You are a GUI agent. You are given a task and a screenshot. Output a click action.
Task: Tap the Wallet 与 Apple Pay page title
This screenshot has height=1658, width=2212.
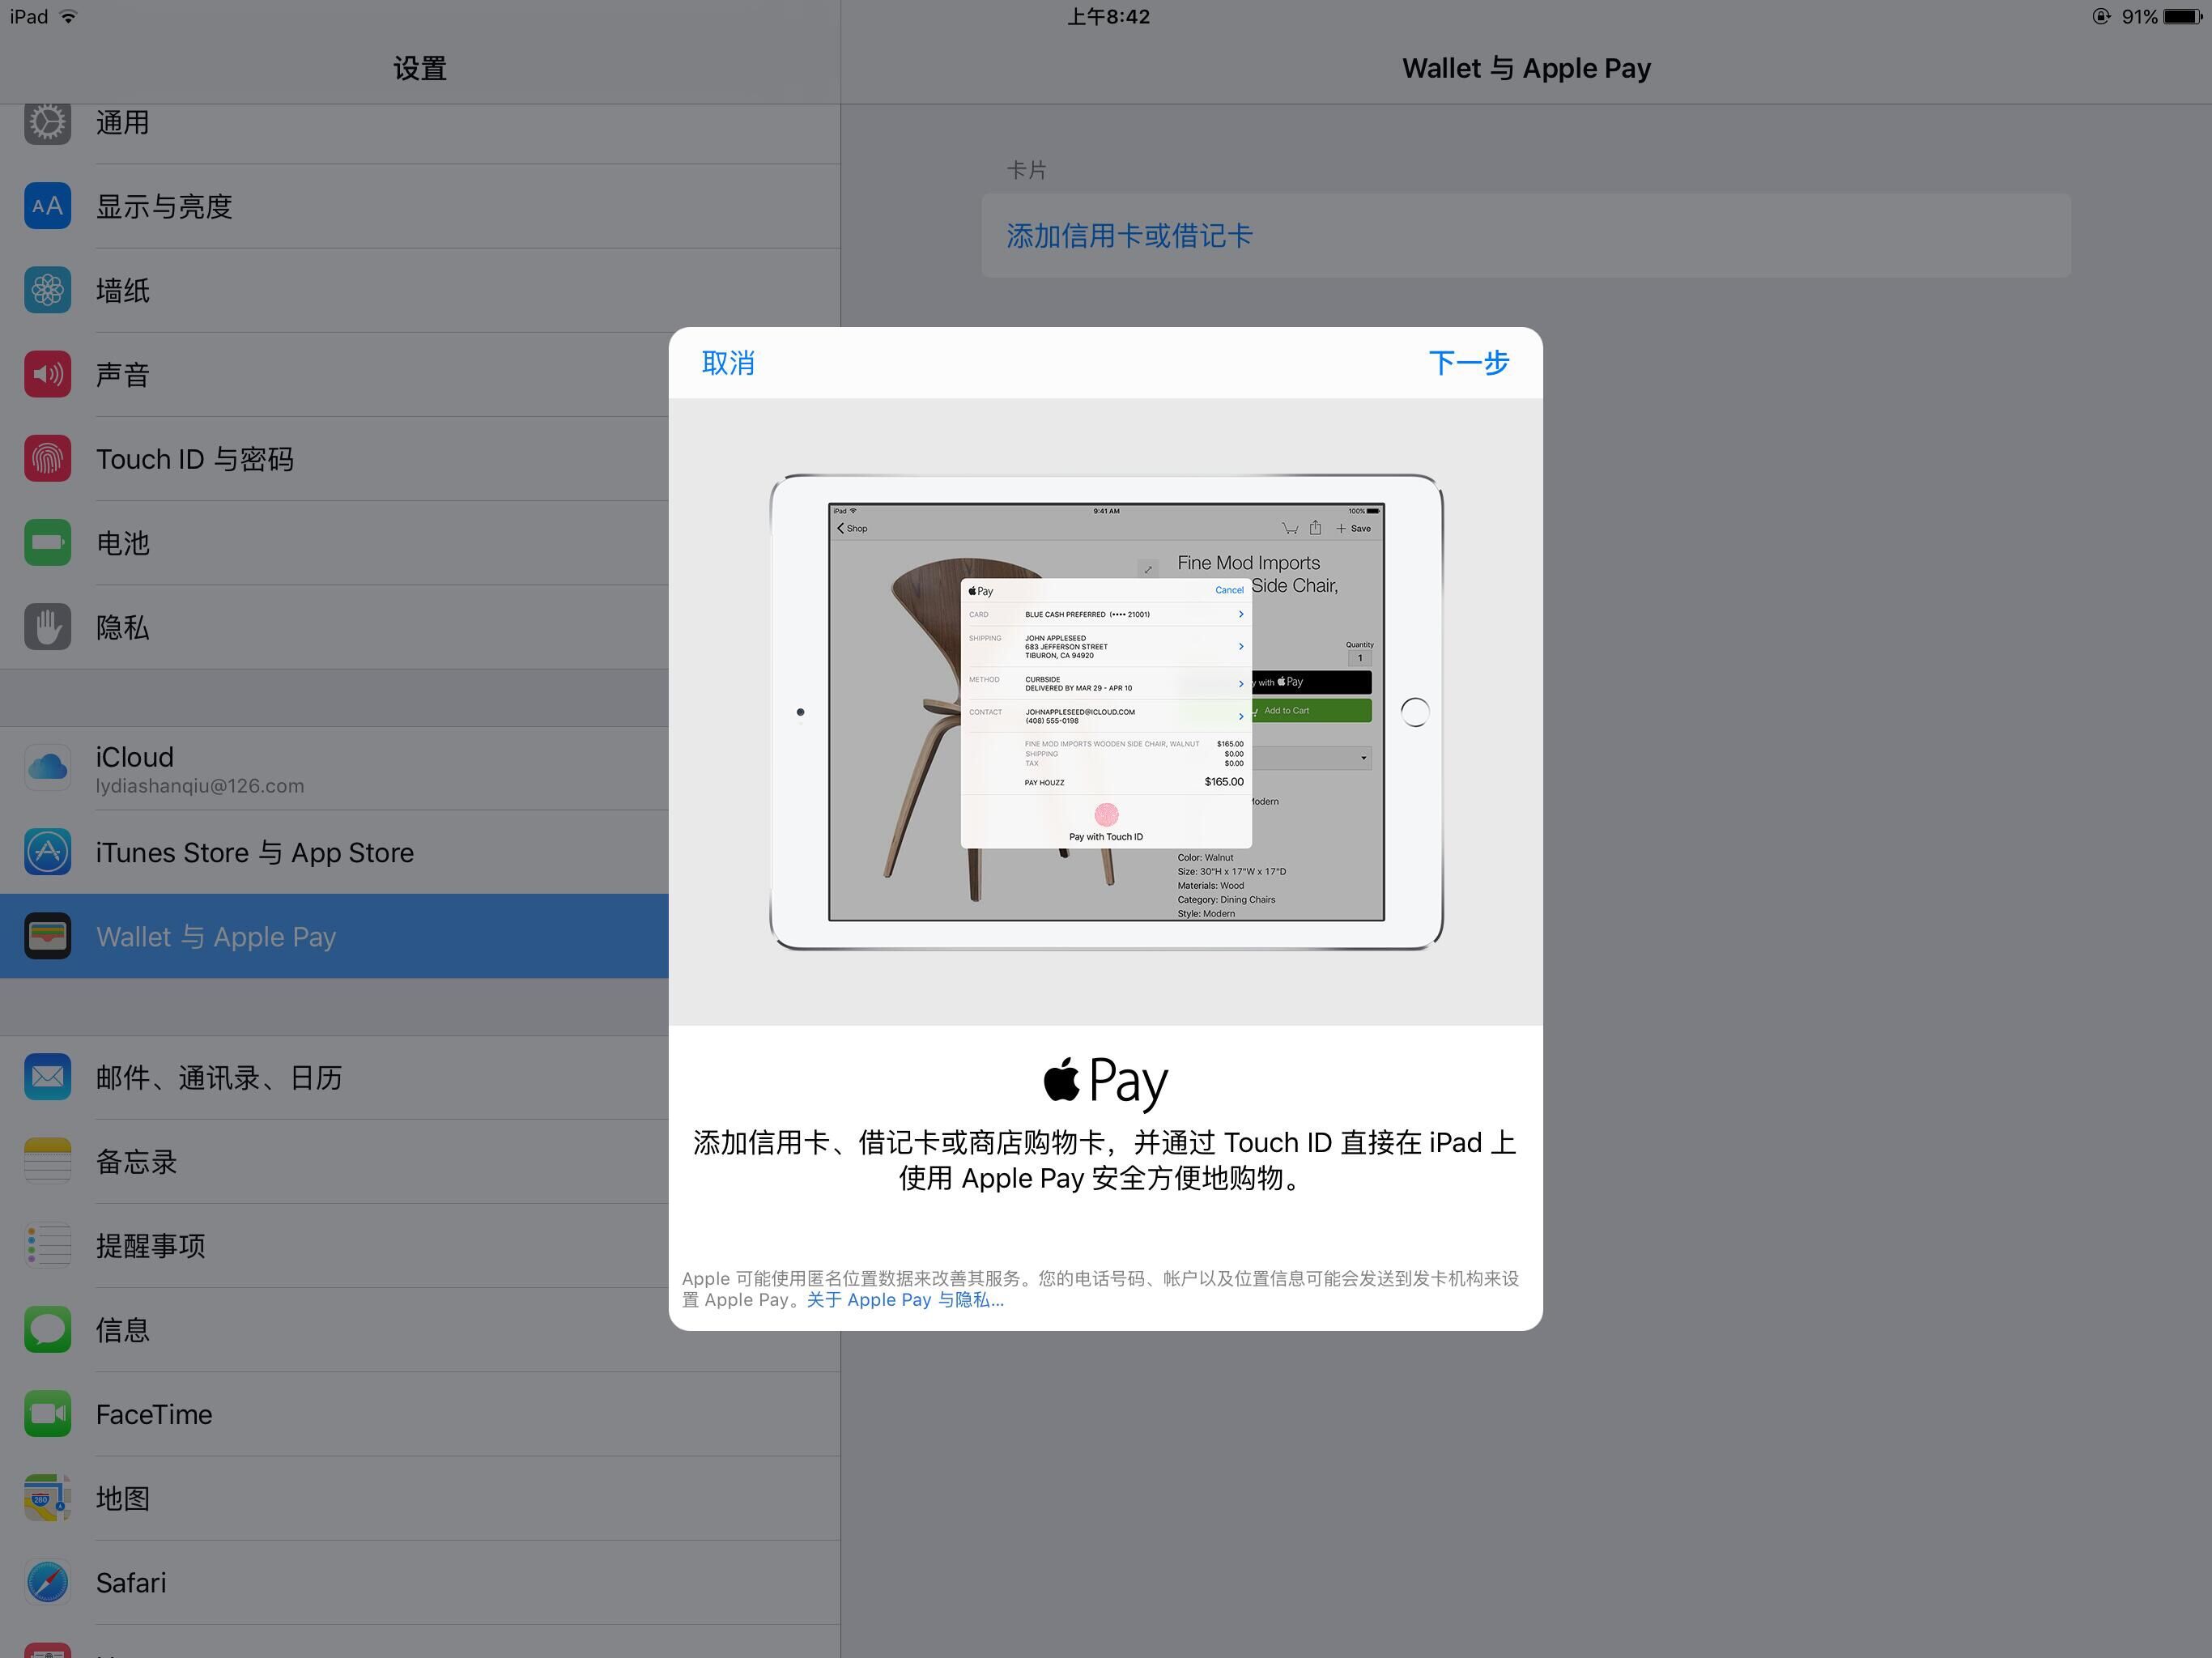(1526, 68)
